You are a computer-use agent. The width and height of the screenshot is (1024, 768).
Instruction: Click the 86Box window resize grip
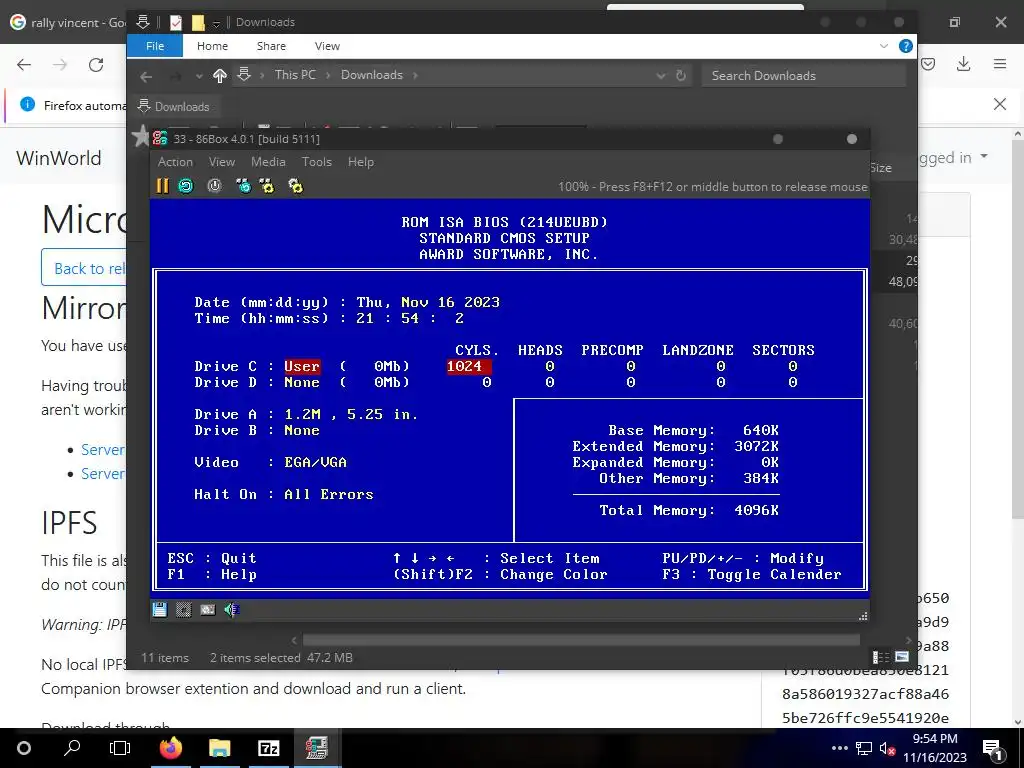(863, 616)
